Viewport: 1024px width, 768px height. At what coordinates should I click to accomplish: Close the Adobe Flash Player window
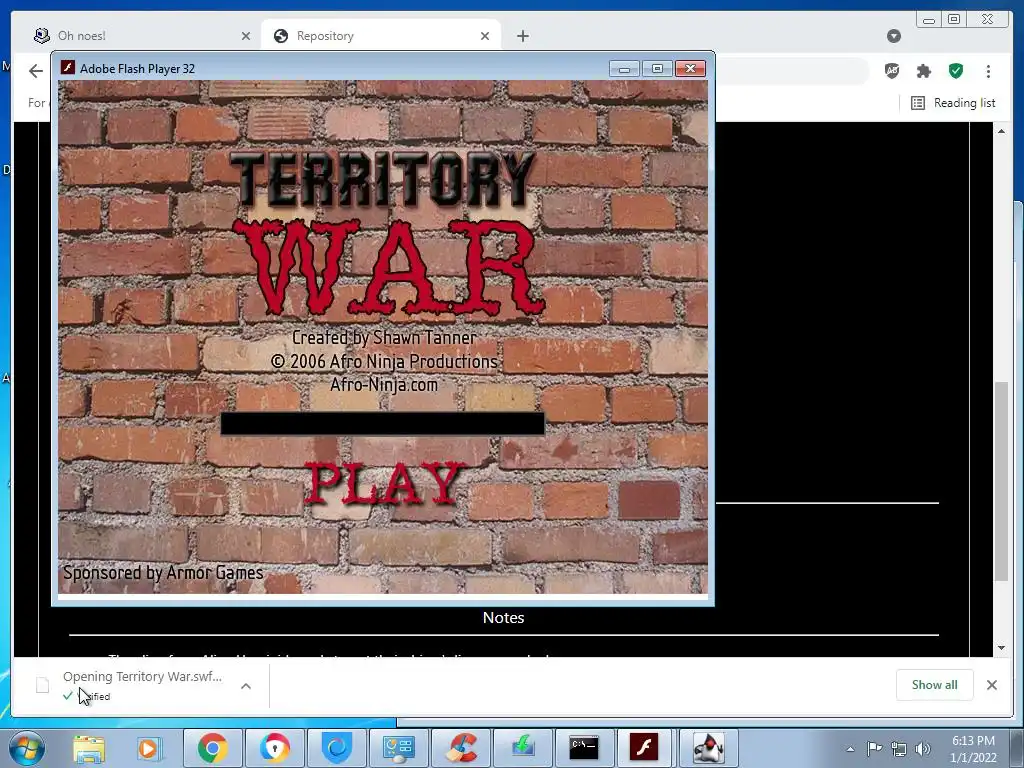[x=690, y=69]
